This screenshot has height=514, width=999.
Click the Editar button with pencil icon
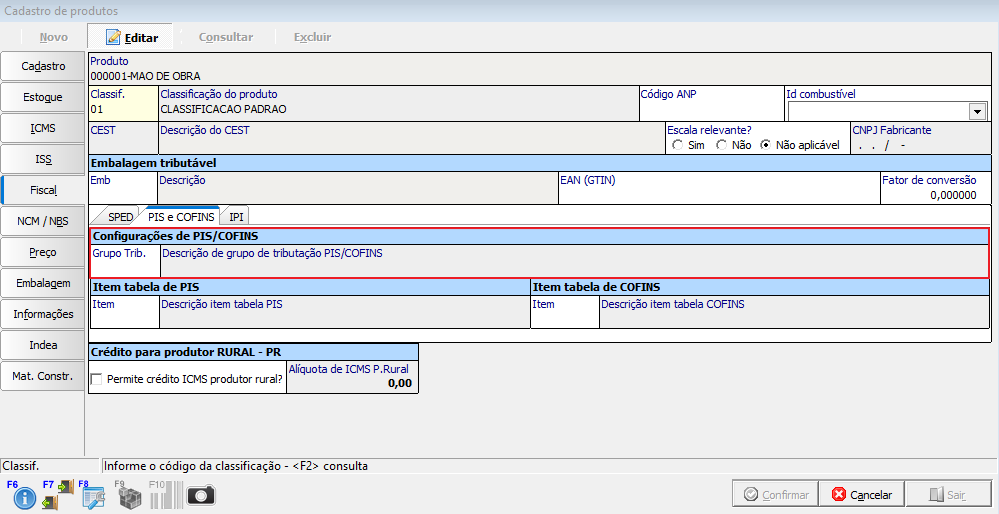132,37
